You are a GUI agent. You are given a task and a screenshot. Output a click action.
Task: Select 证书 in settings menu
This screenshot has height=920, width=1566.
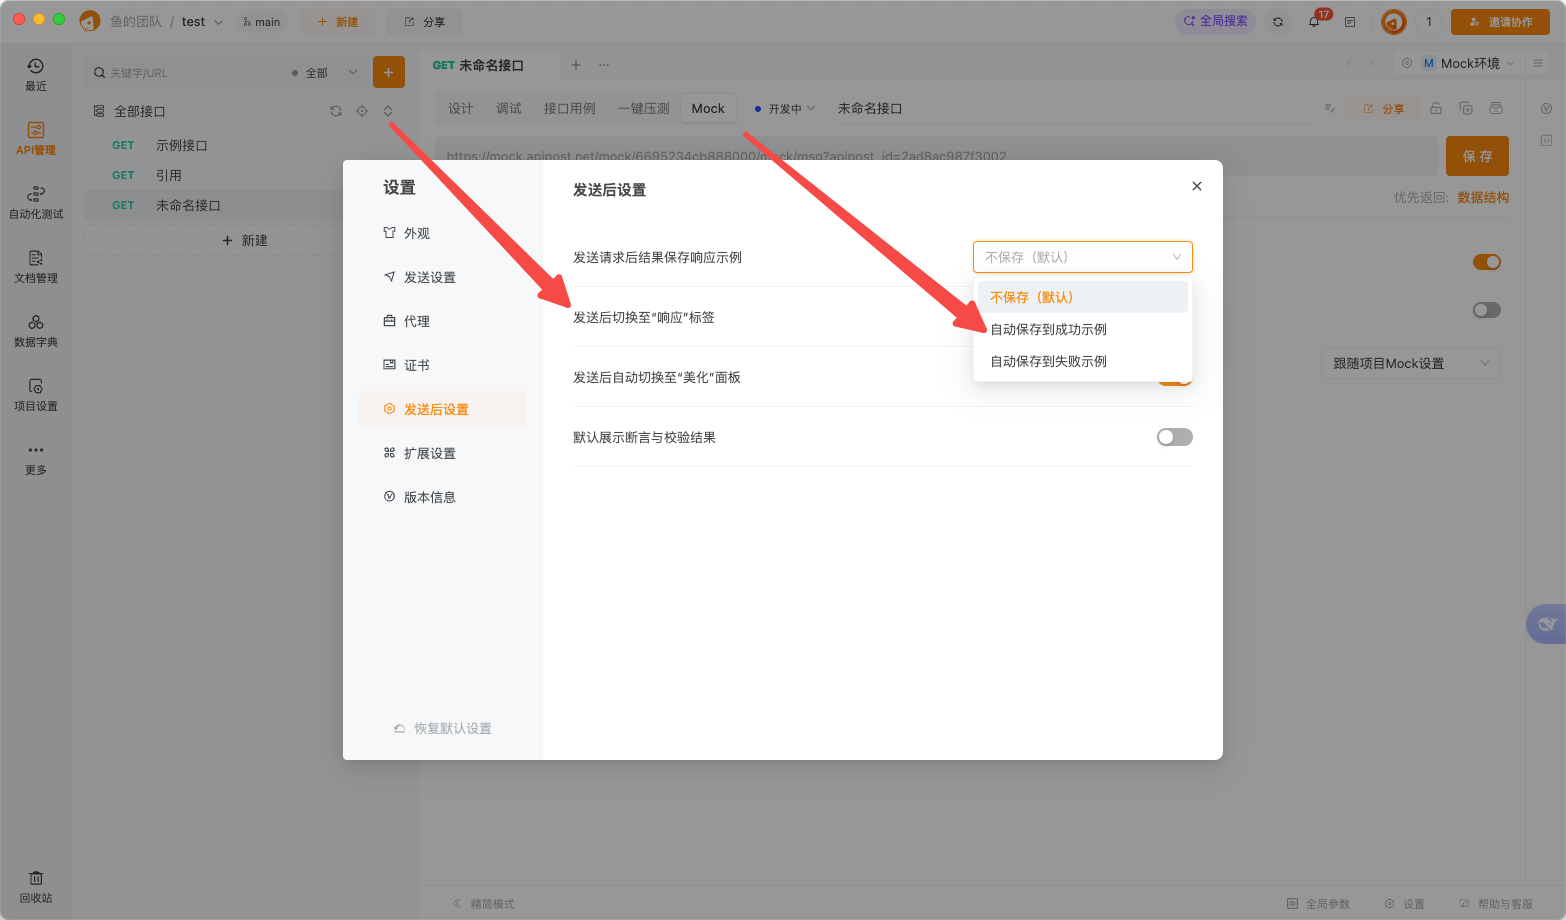[442, 365]
